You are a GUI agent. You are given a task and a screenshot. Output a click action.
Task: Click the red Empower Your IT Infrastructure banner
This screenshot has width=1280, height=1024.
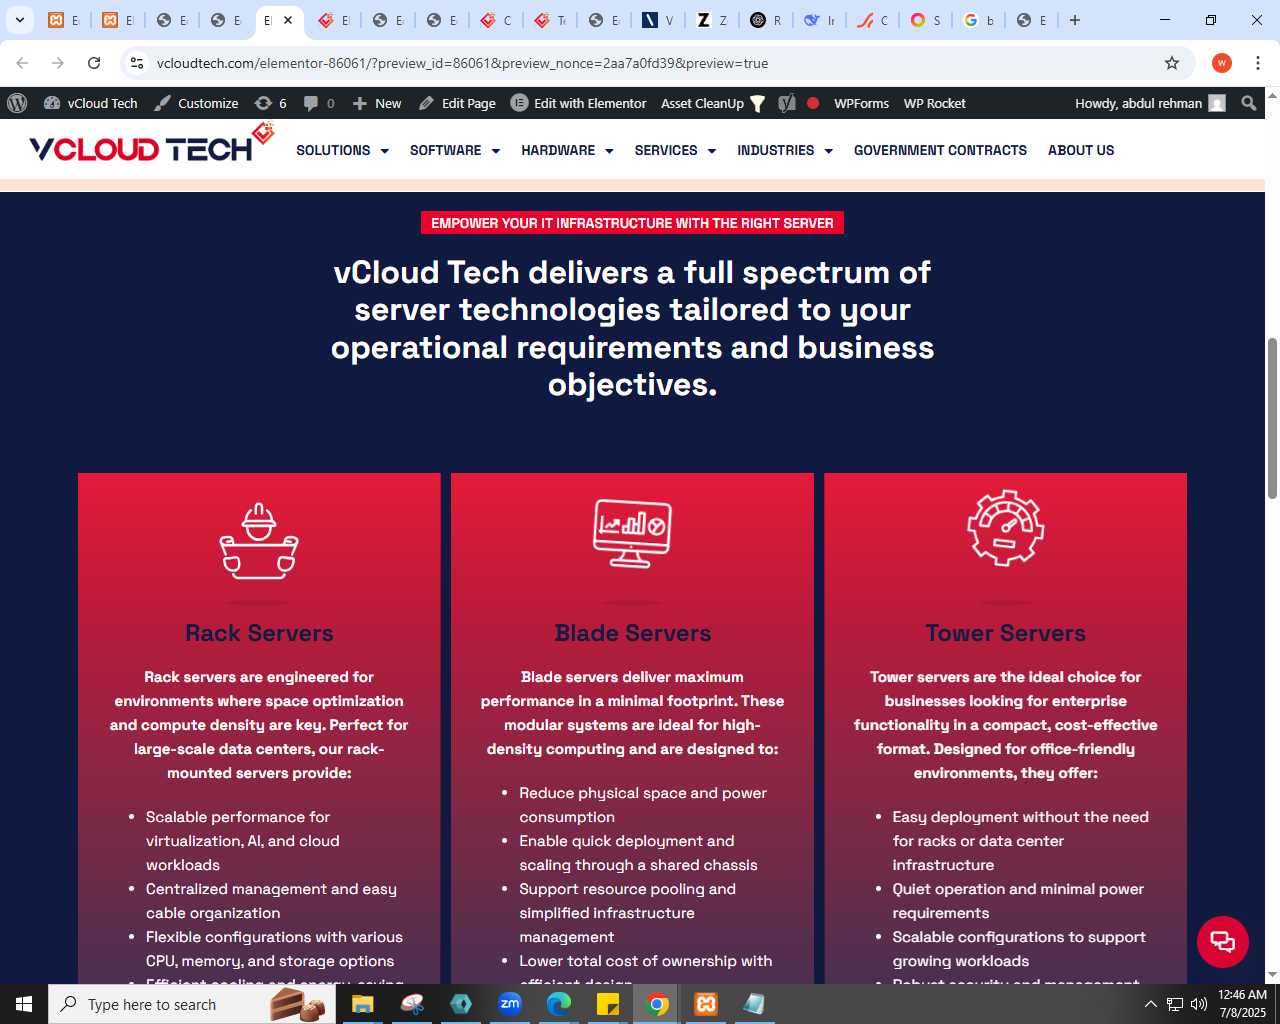[x=632, y=223]
